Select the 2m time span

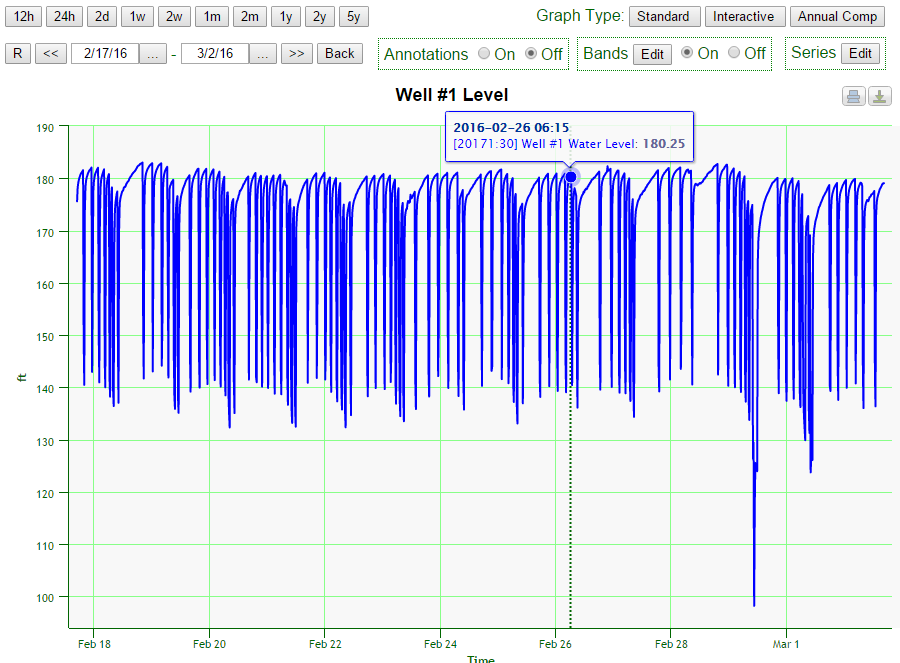pyautogui.click(x=250, y=17)
